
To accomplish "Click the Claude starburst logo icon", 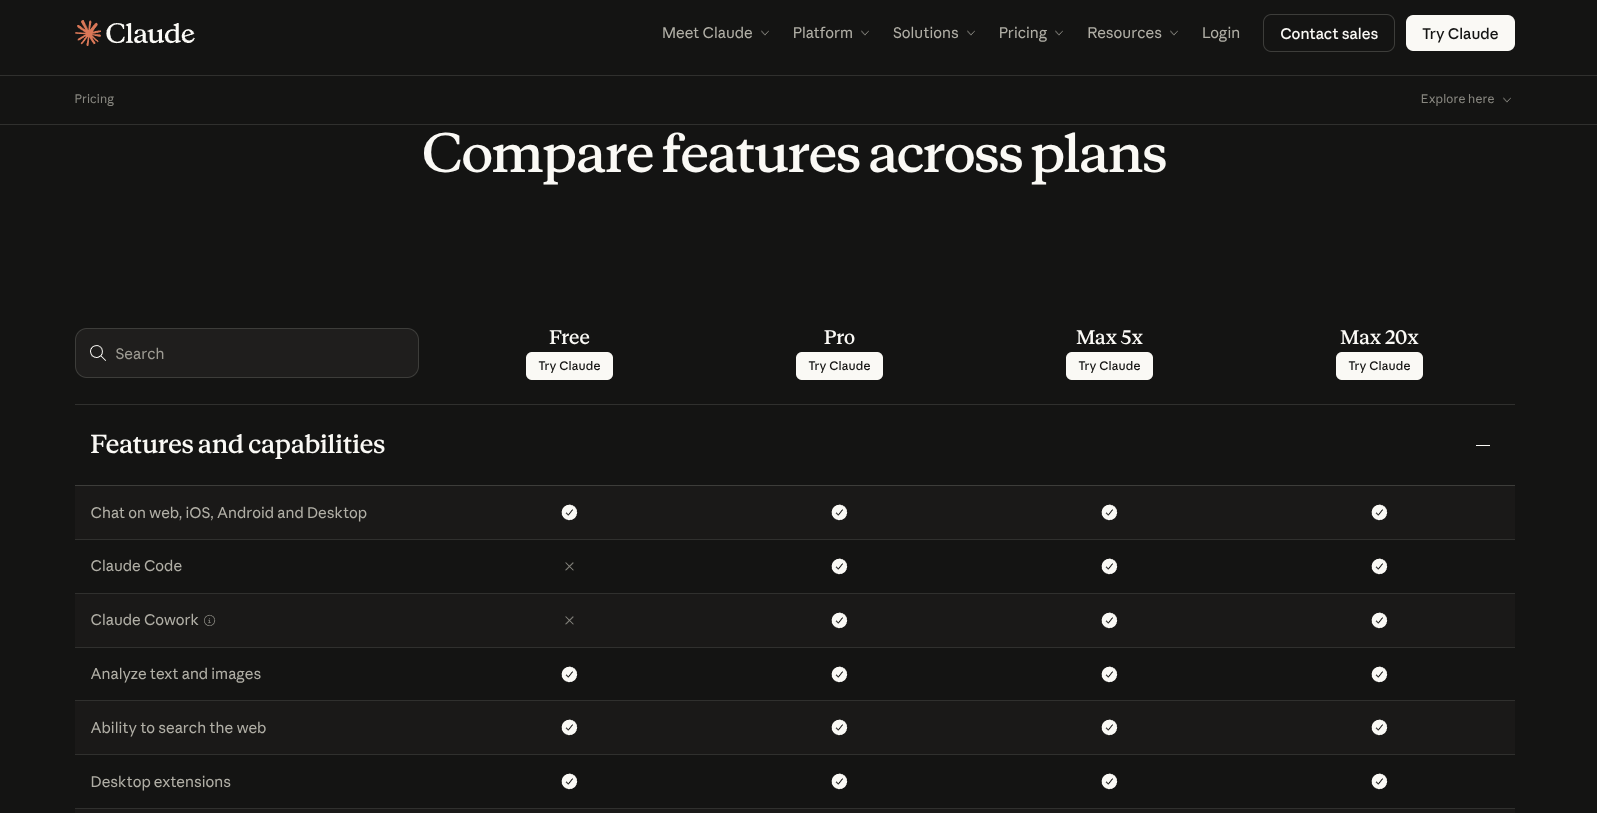I will point(88,33).
